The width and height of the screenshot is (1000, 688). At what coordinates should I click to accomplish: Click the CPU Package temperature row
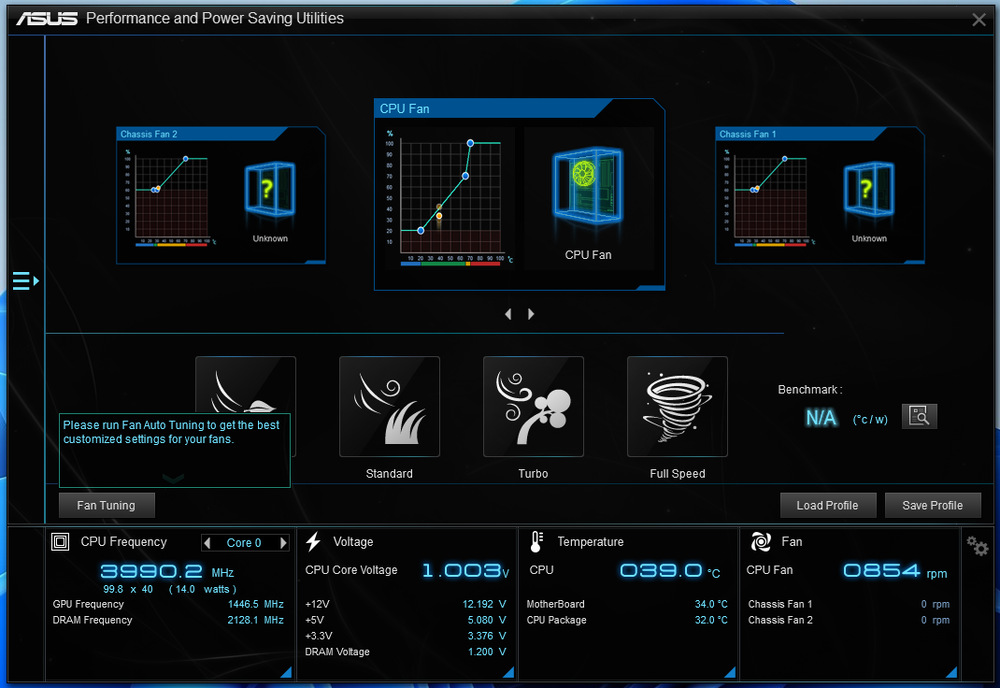[x=627, y=620]
